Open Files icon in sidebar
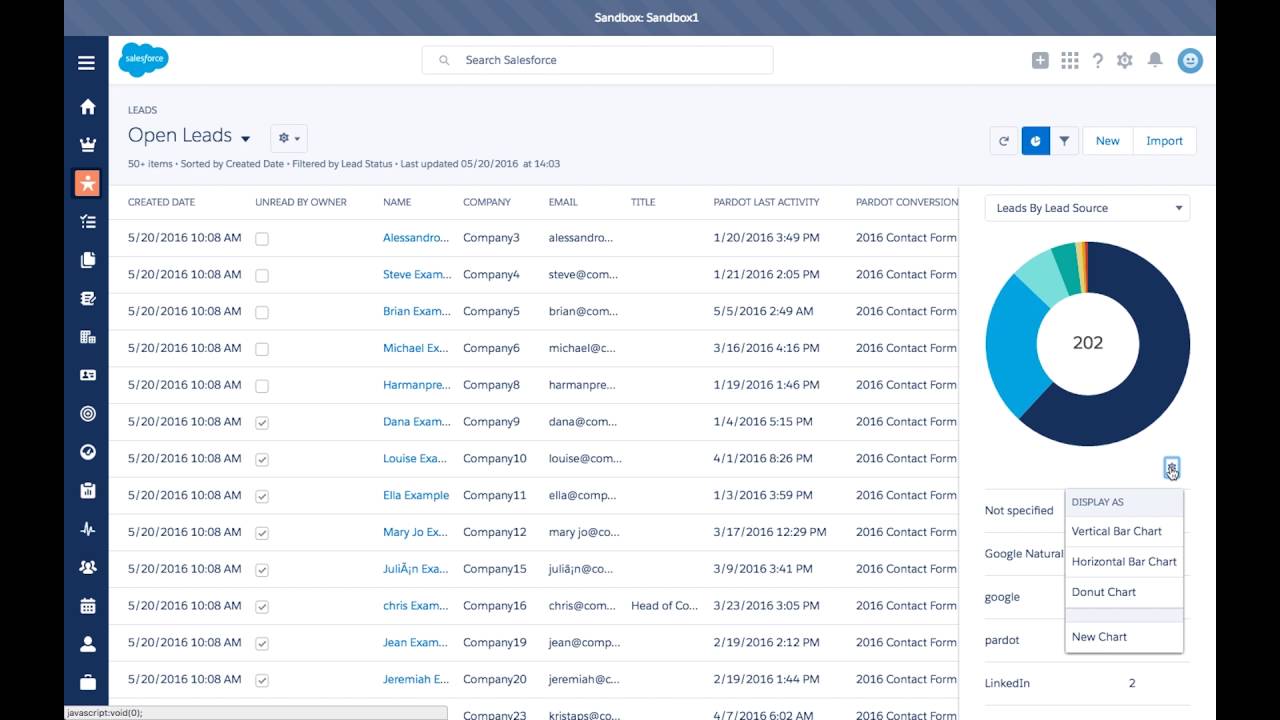1280x720 pixels. coord(88,260)
